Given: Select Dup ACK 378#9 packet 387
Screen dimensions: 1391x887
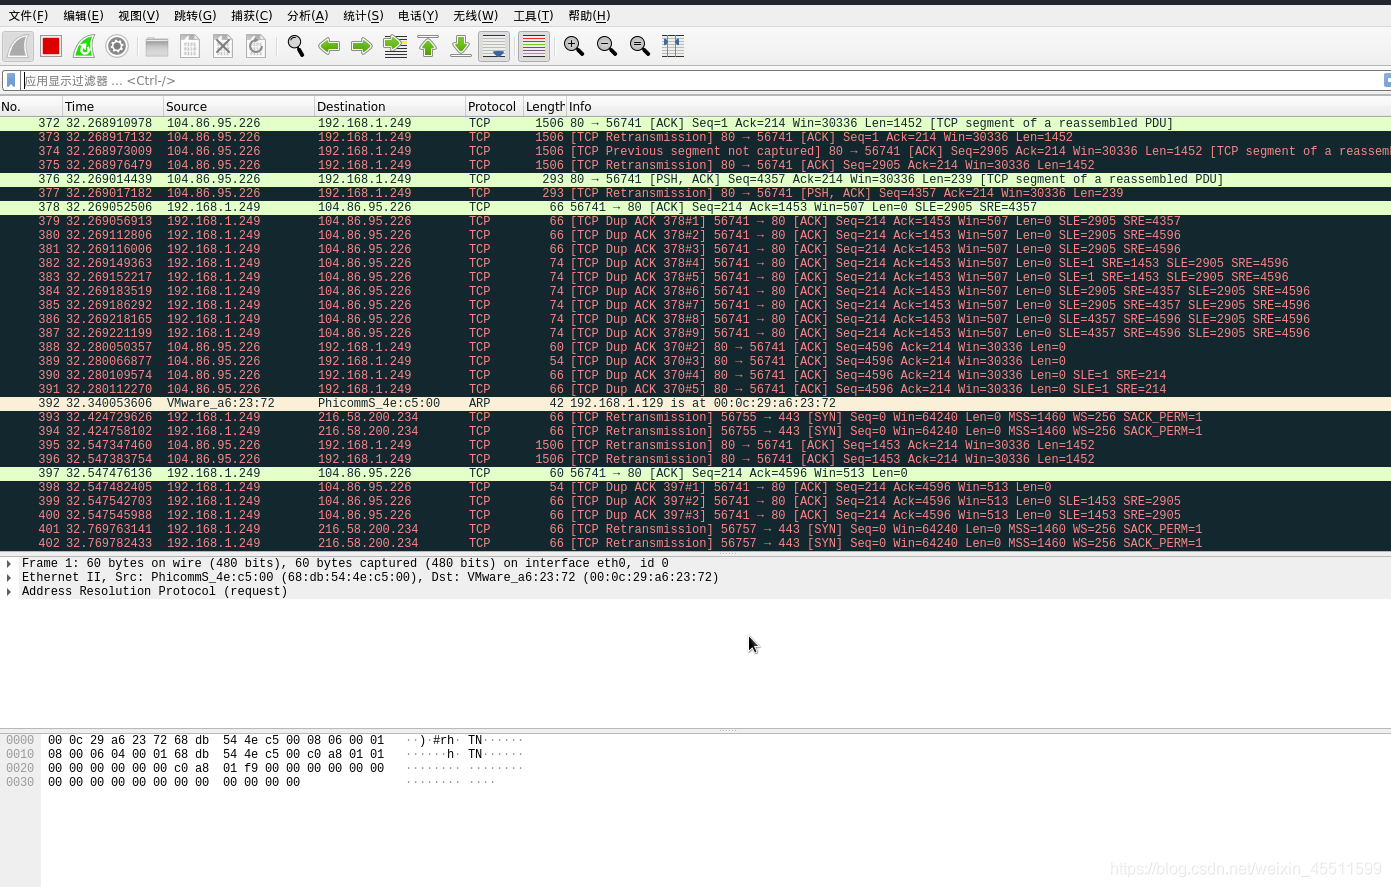Looking at the screenshot, I should (x=695, y=333).
